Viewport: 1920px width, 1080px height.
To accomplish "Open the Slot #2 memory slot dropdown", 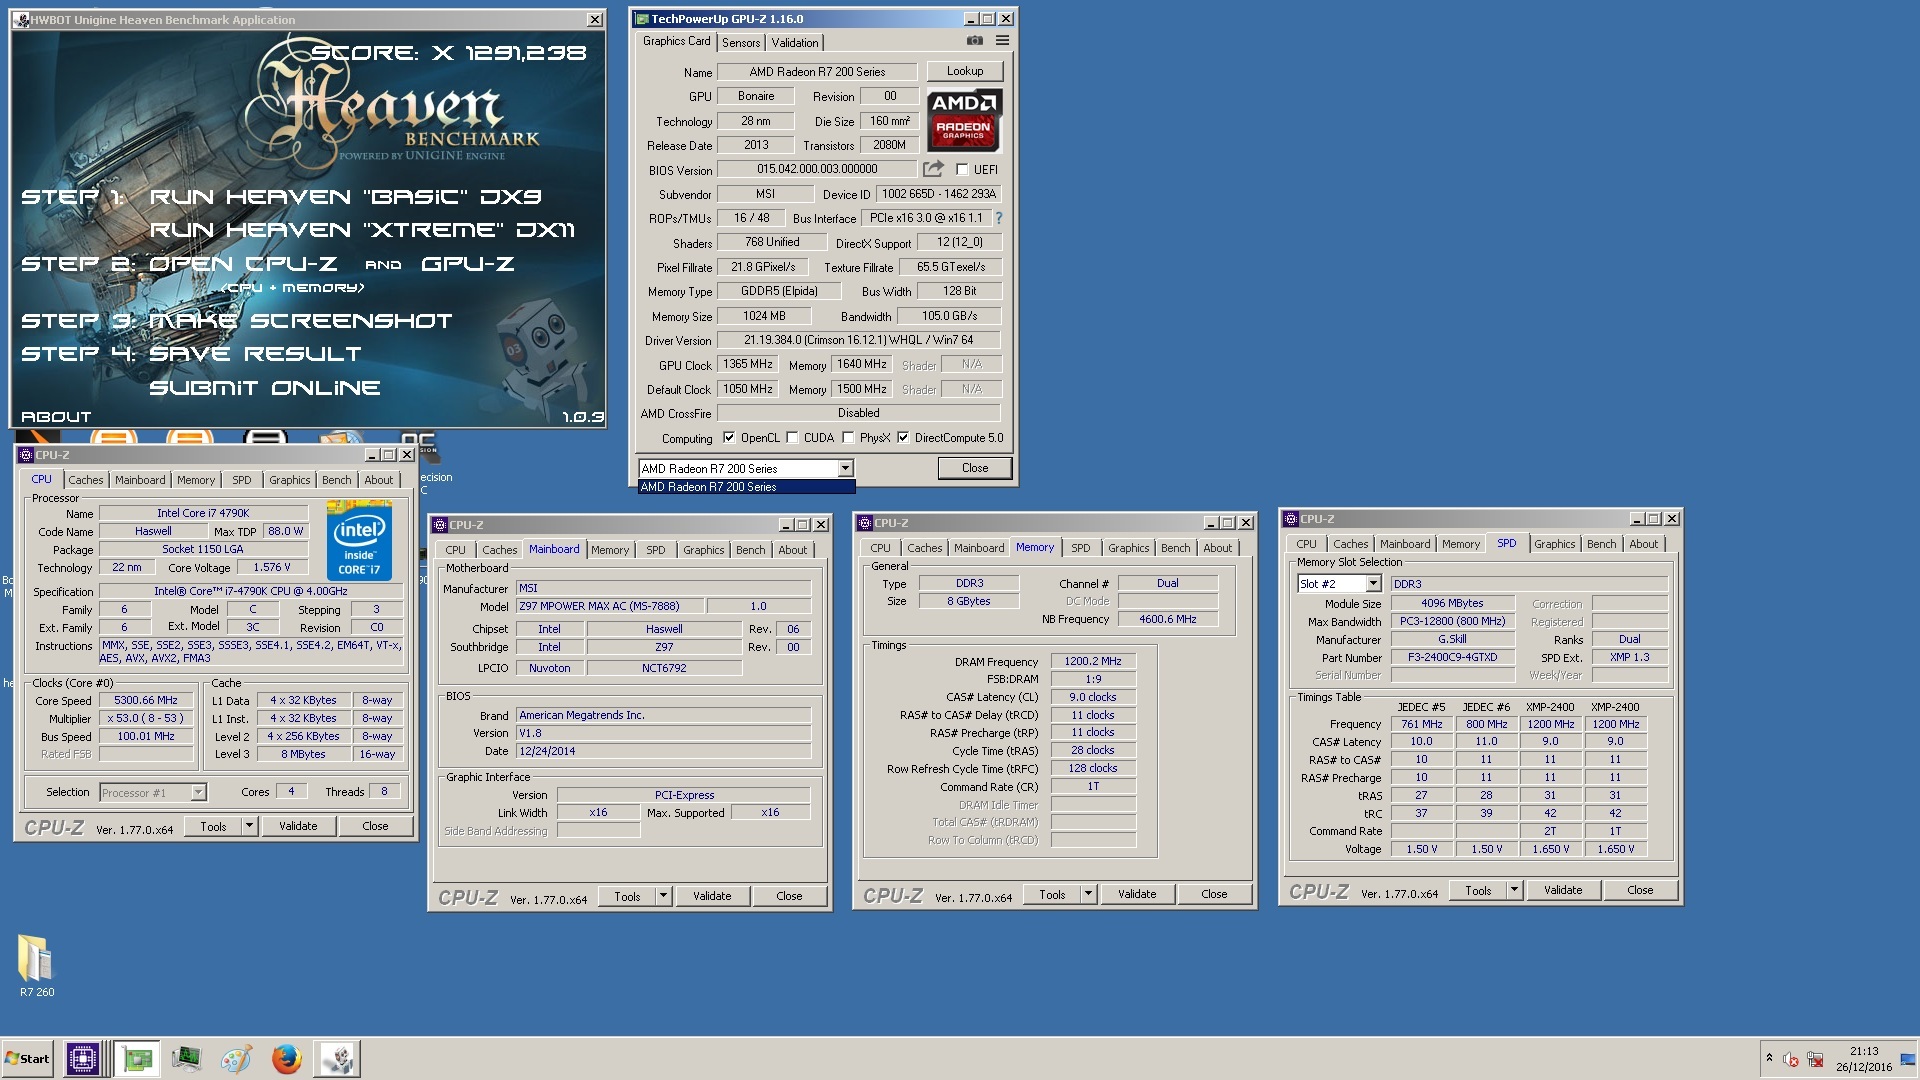I will click(x=1373, y=584).
